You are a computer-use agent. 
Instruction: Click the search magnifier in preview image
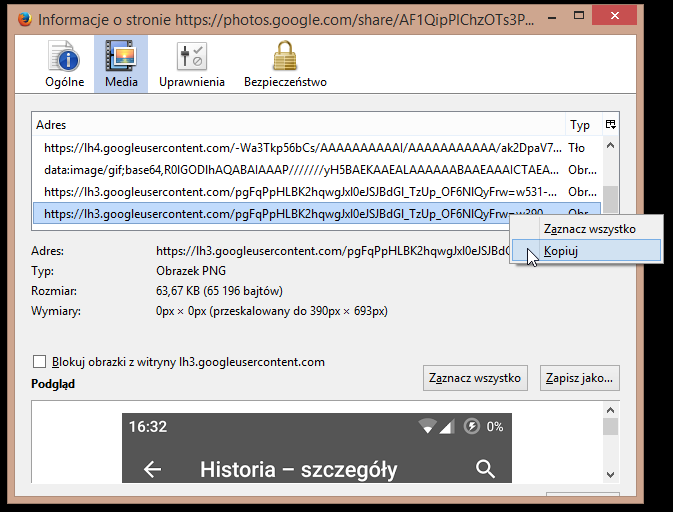[x=486, y=469]
